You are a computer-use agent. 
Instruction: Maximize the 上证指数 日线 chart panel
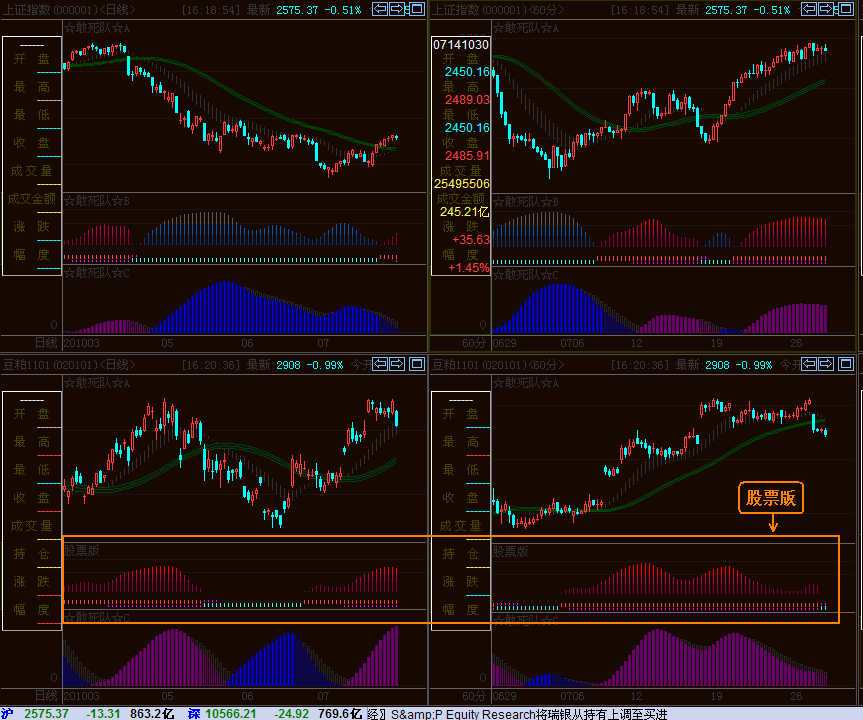pos(417,9)
